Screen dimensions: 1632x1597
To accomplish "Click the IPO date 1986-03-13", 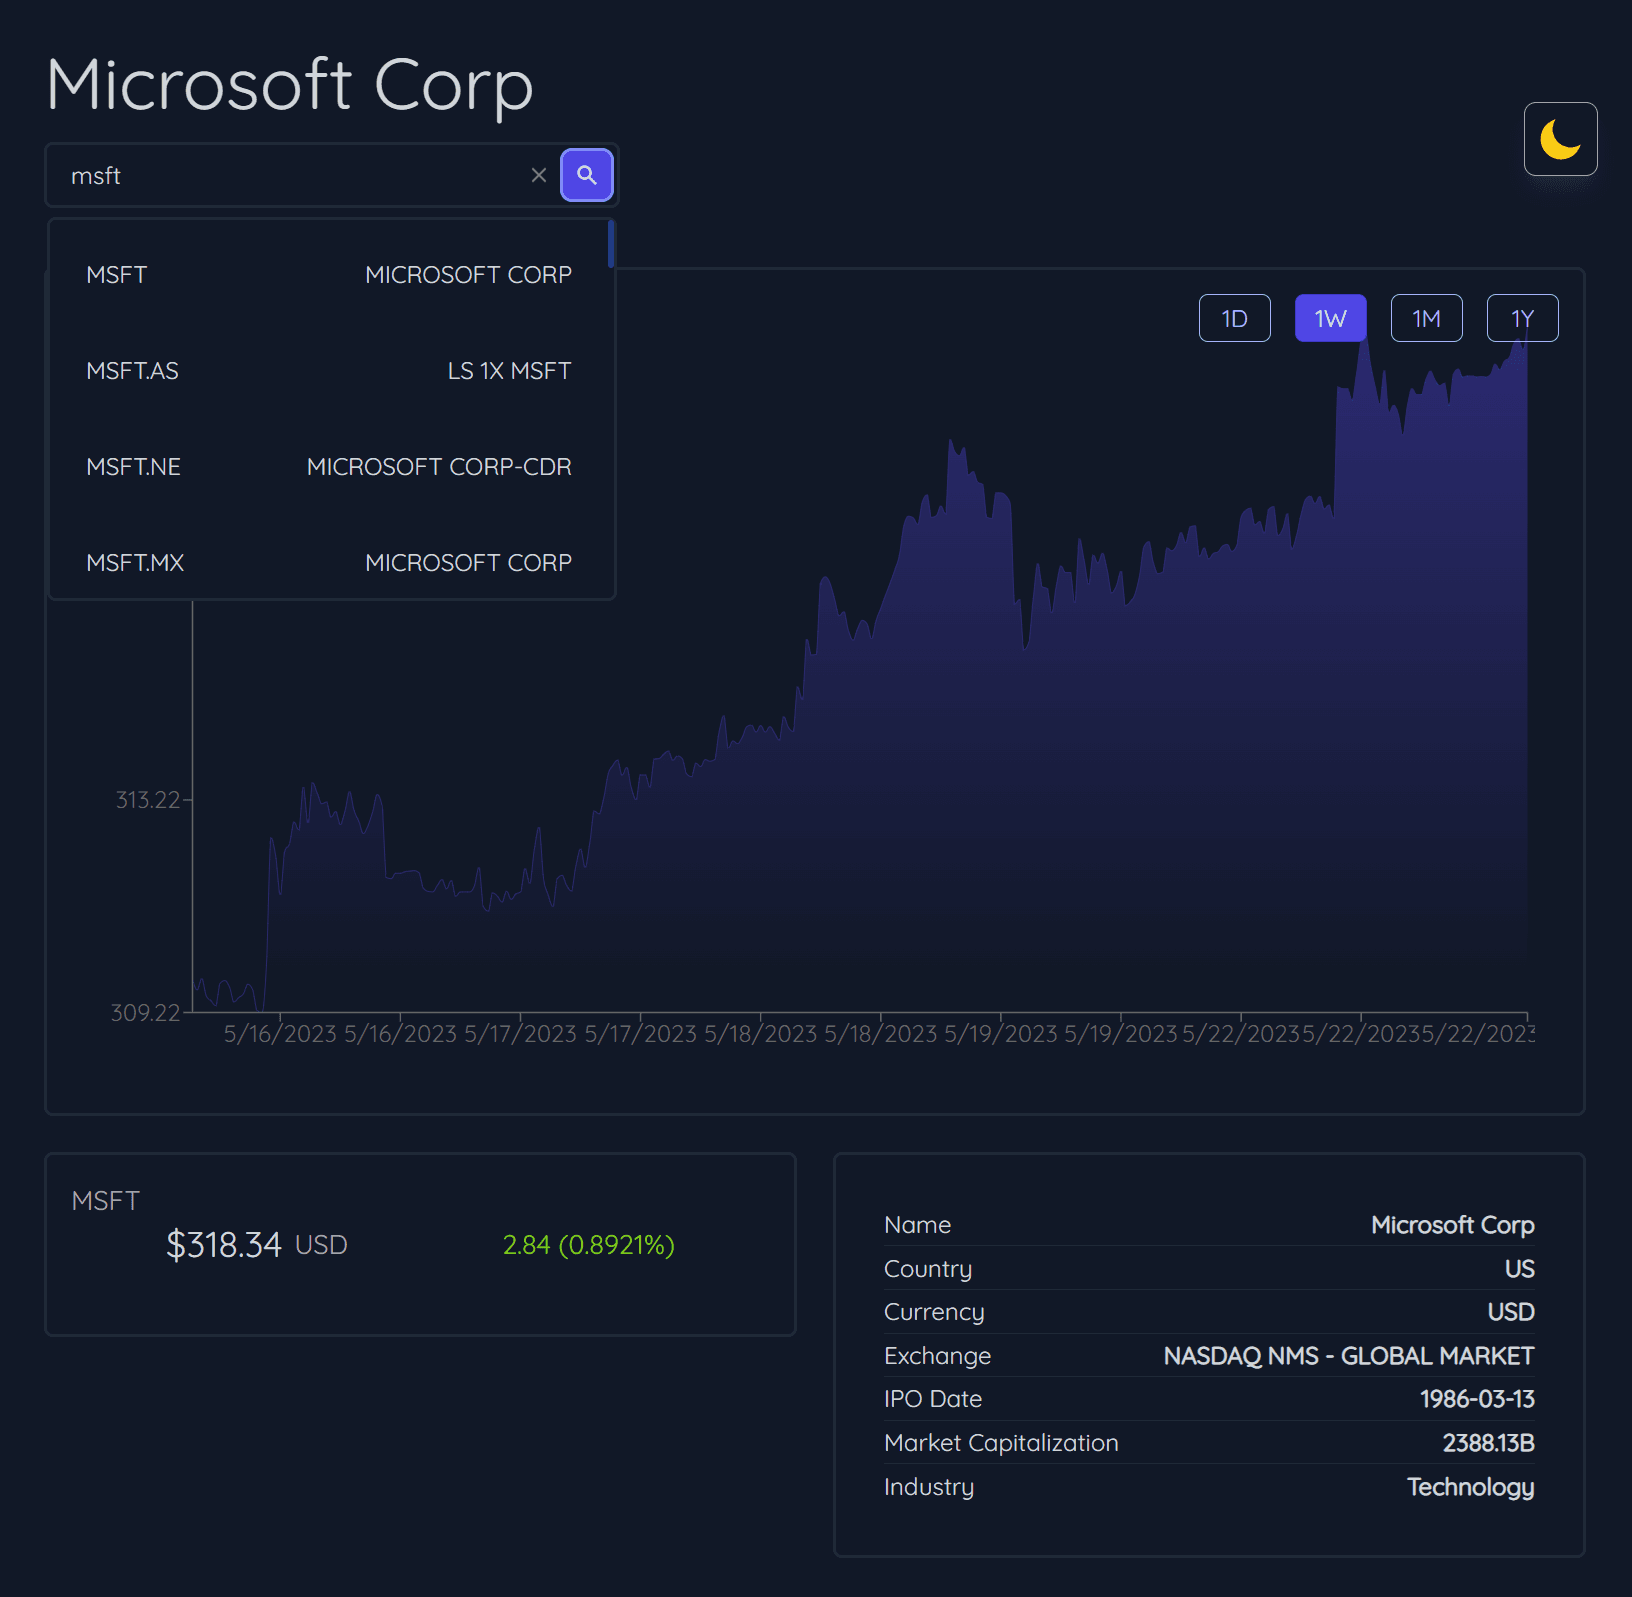I will [1477, 1399].
